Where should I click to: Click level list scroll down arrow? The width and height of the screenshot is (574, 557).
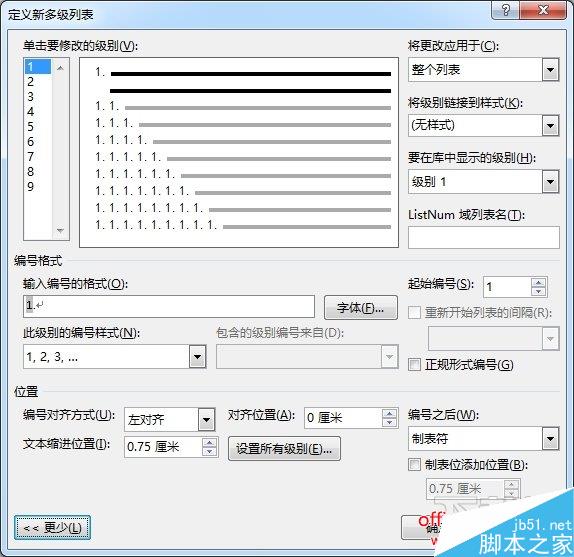[x=60, y=231]
